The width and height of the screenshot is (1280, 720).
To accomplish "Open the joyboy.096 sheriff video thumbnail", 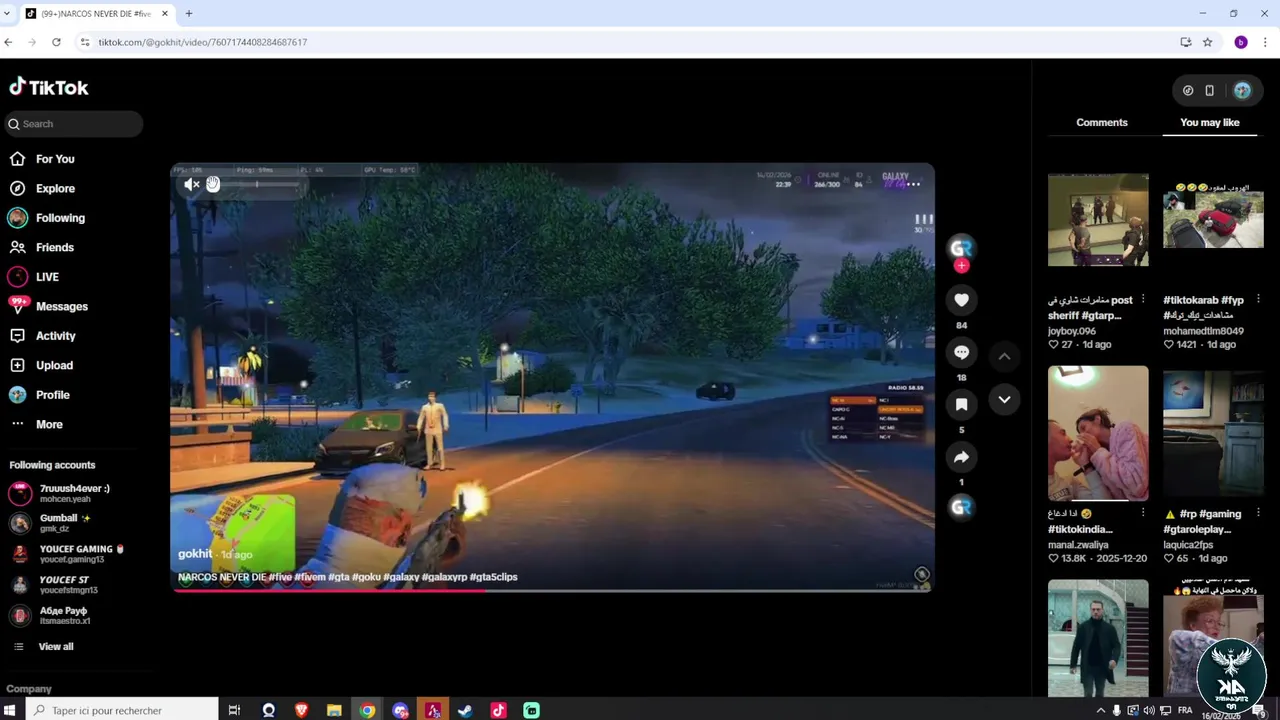I will point(1098,220).
